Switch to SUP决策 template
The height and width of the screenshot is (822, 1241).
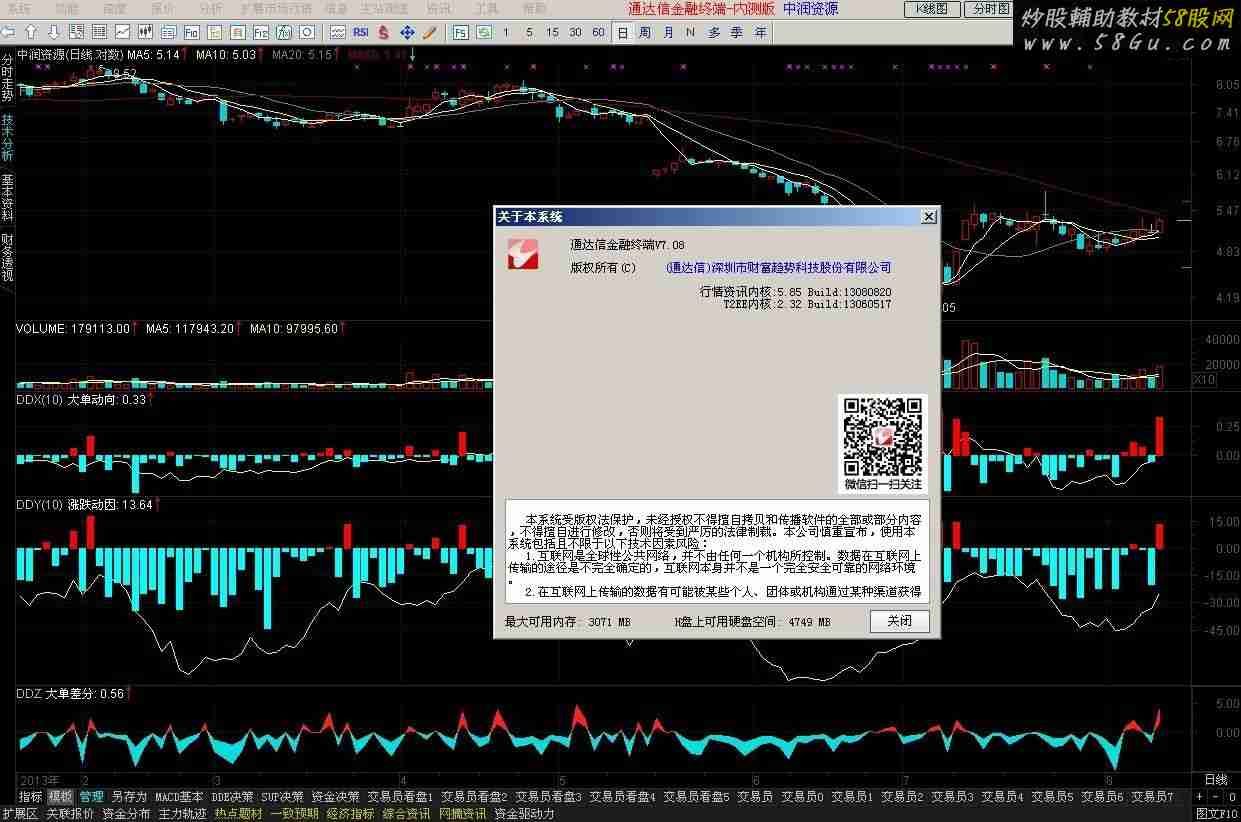tap(283, 797)
